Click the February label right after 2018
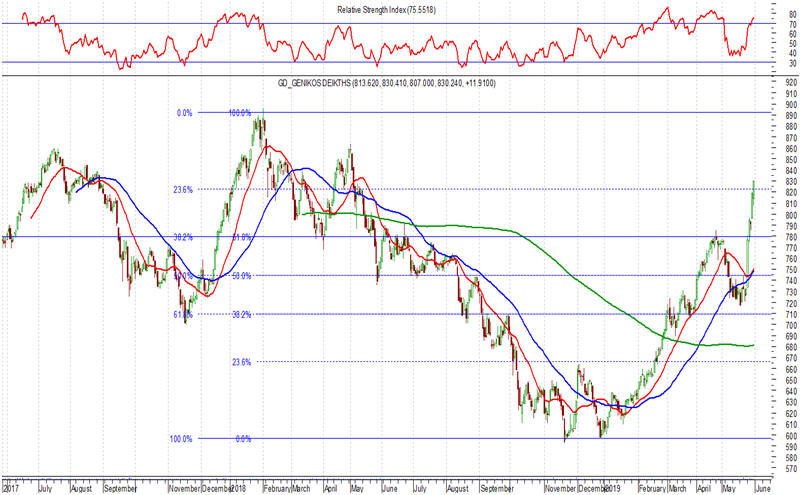This screenshot has width=801, height=495. click(277, 489)
